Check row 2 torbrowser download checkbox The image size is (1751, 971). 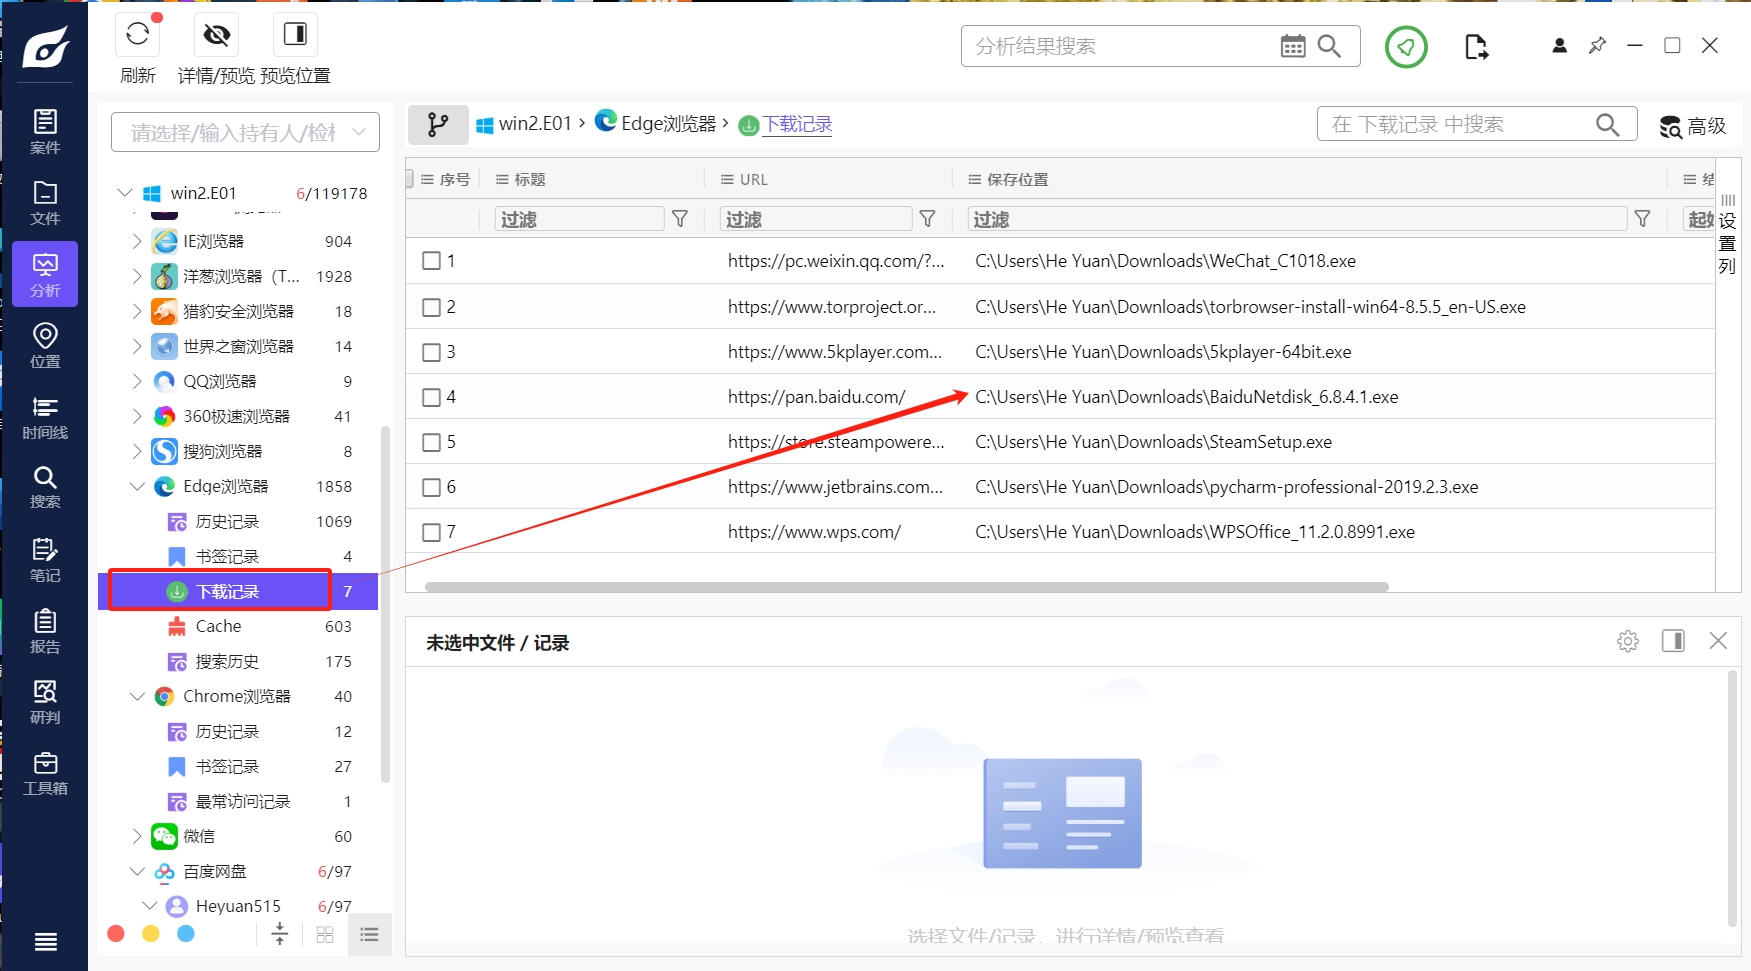431,307
